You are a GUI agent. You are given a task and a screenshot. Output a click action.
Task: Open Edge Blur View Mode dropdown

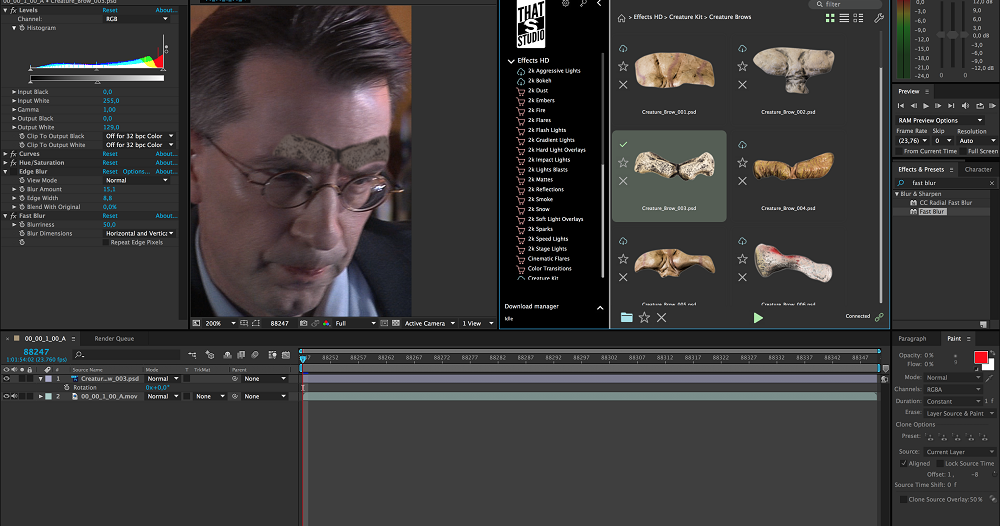pos(137,181)
